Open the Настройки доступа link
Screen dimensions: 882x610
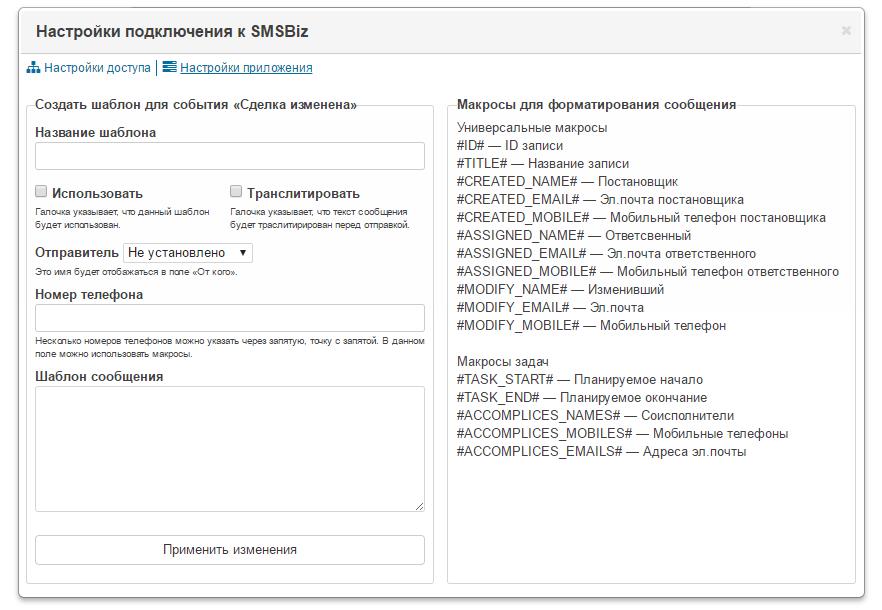click(x=97, y=68)
